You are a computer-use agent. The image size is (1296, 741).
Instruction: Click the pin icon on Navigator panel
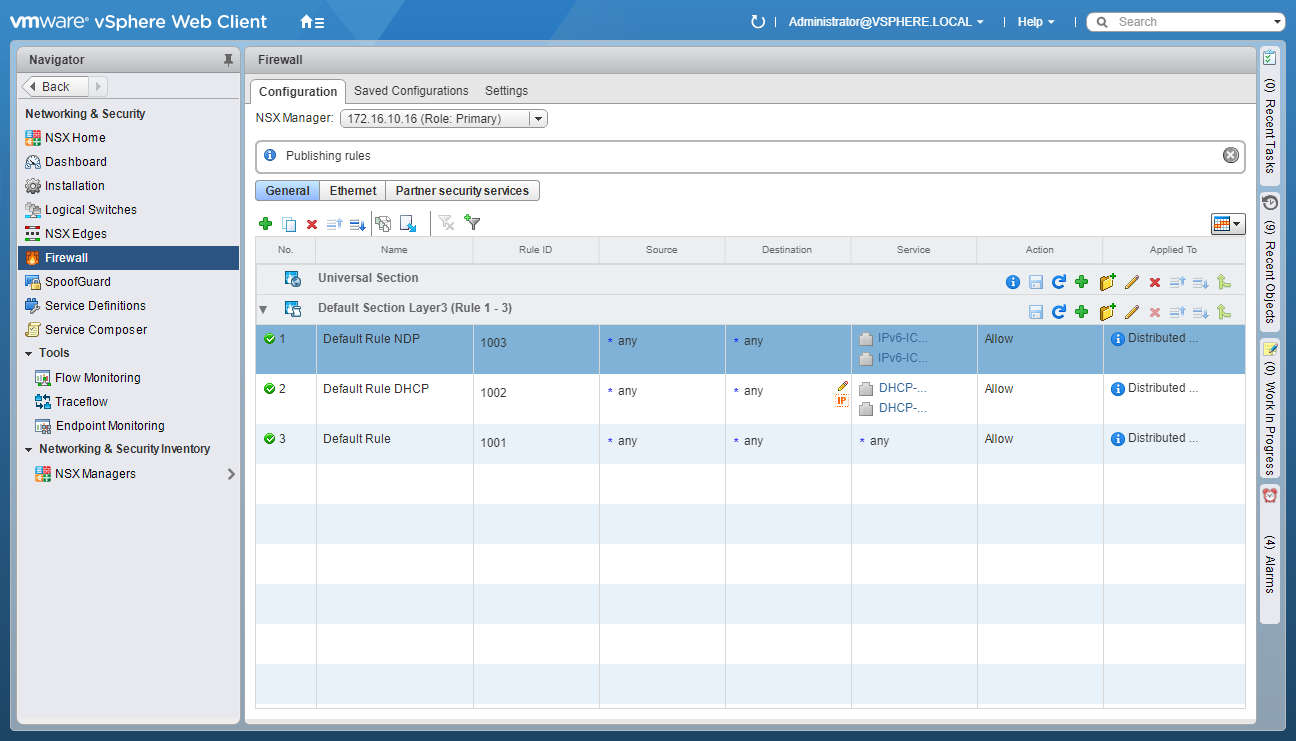tap(228, 60)
